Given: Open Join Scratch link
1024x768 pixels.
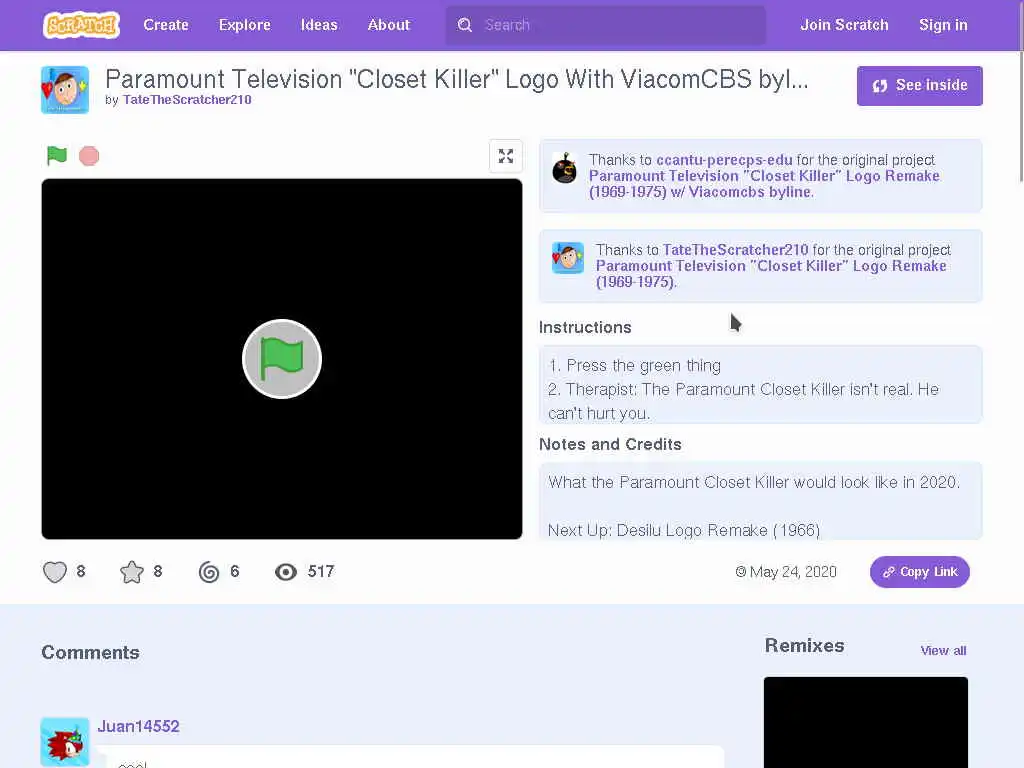Looking at the screenshot, I should pos(844,25).
